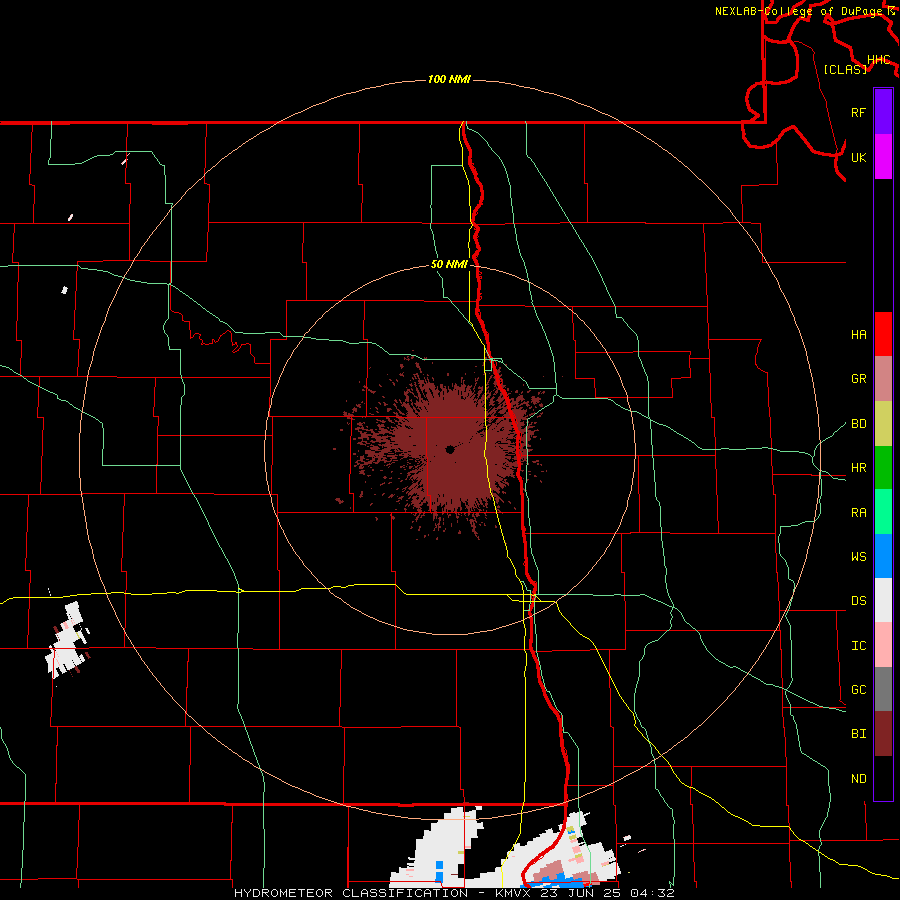Click the WS blue legend swatch
900x900 pixels.
click(883, 556)
